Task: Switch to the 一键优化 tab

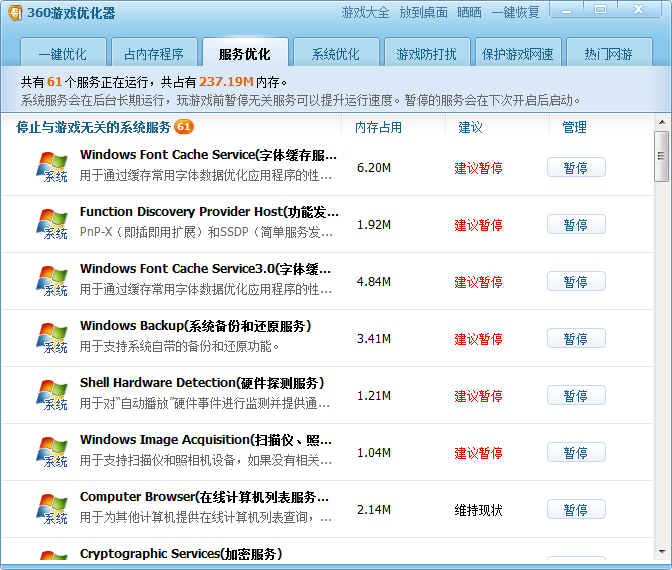Action: click(63, 54)
